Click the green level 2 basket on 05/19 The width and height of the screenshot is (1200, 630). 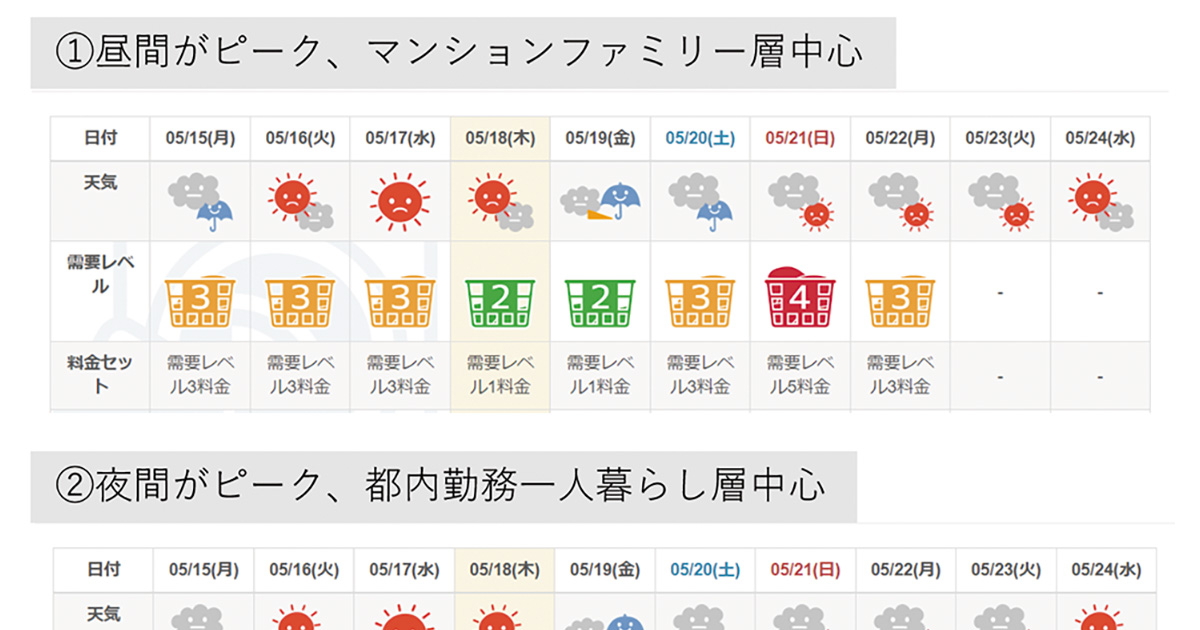(600, 302)
